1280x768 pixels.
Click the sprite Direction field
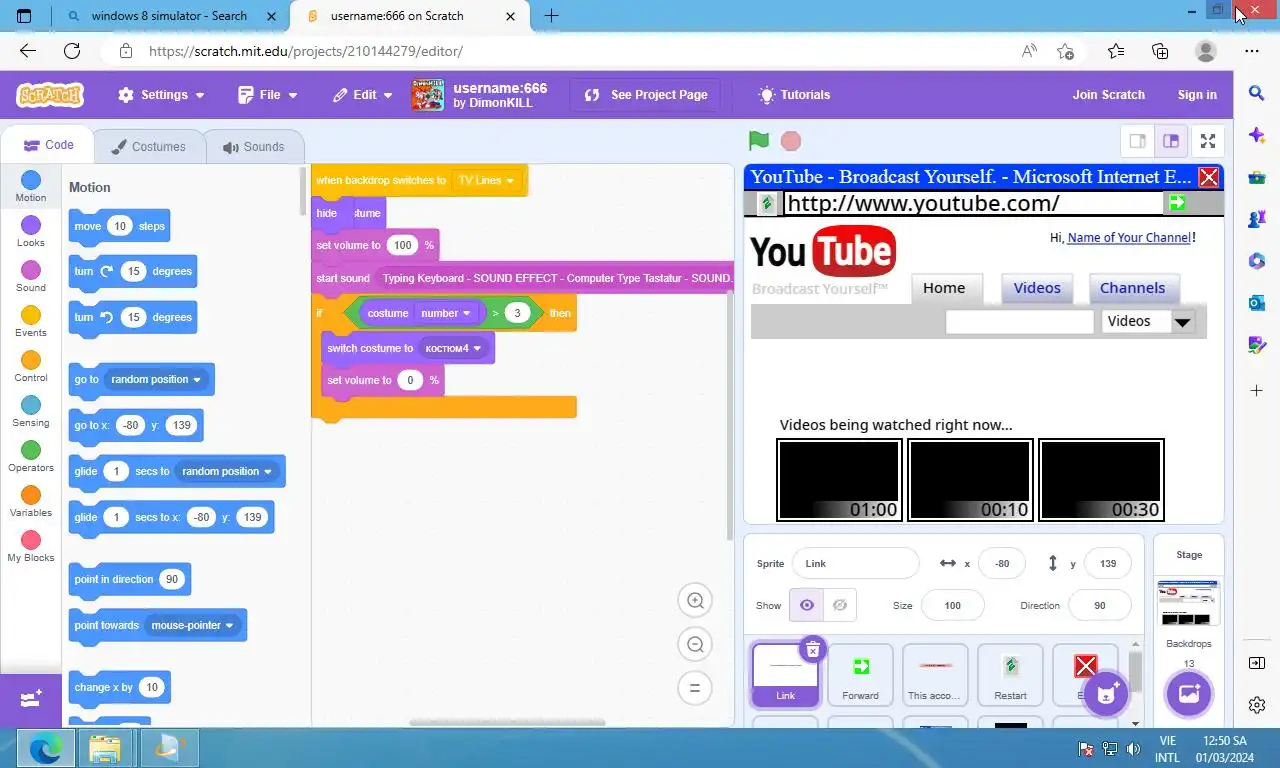tap(1099, 605)
